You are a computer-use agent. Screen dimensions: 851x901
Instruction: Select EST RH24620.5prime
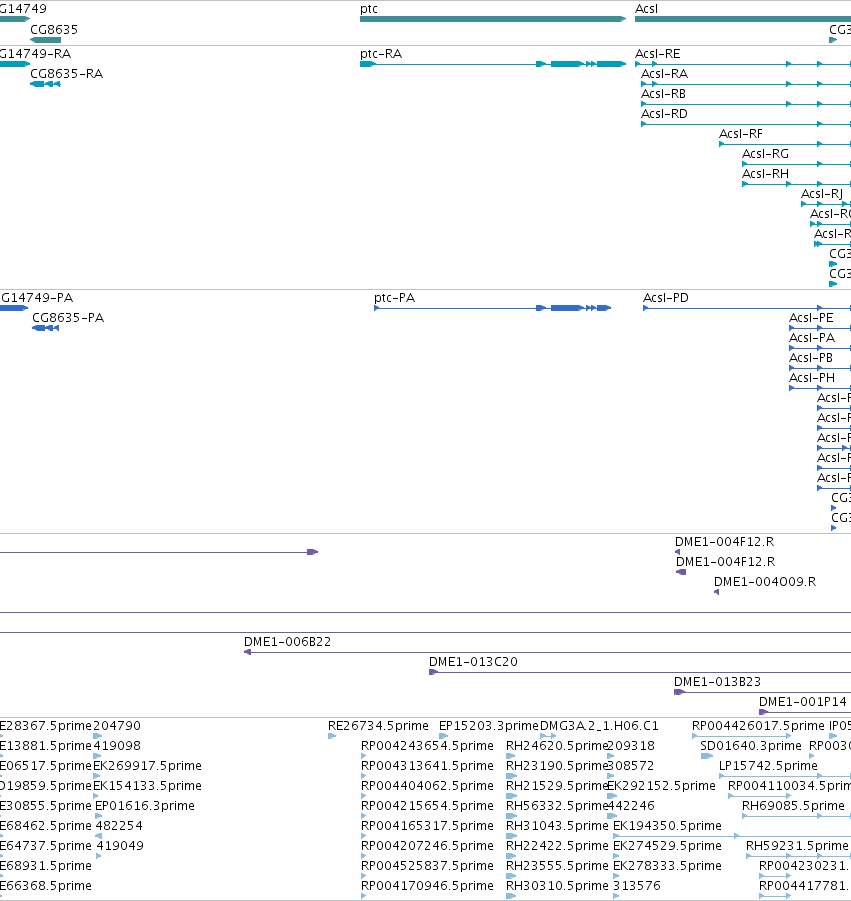pyautogui.click(x=557, y=746)
